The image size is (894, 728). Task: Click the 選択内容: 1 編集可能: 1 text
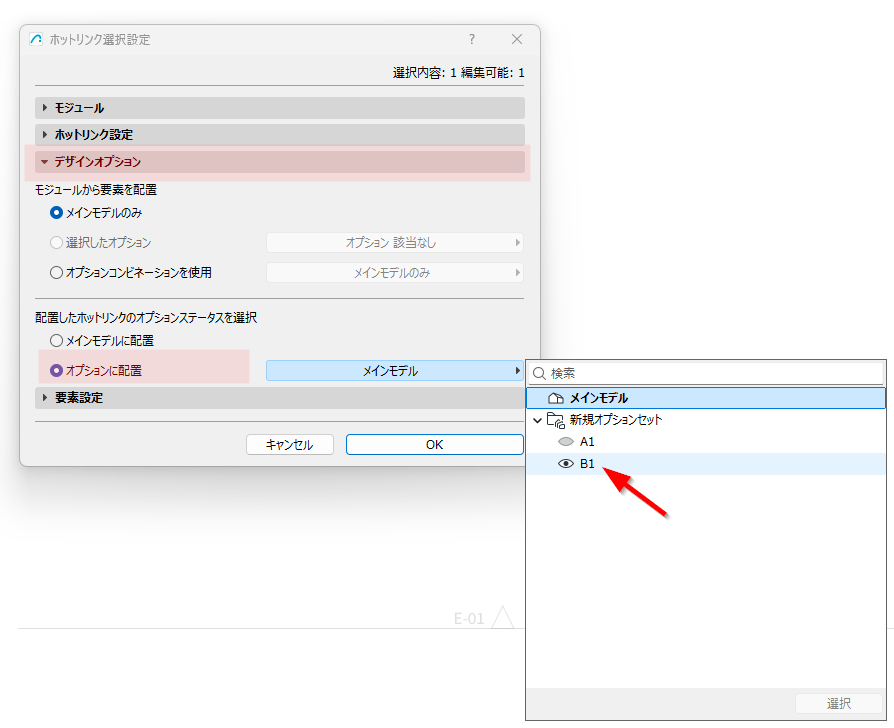458,73
